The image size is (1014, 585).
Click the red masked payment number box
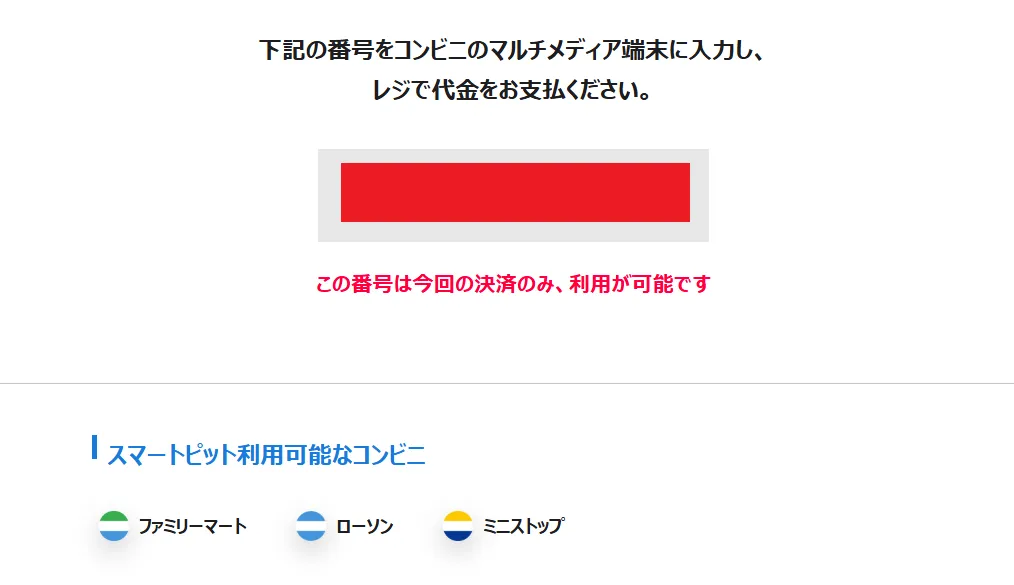point(515,192)
